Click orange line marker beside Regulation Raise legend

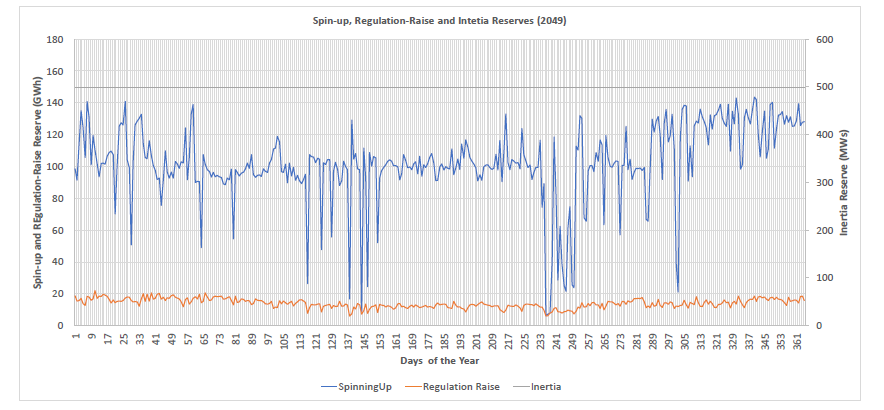click(413, 387)
